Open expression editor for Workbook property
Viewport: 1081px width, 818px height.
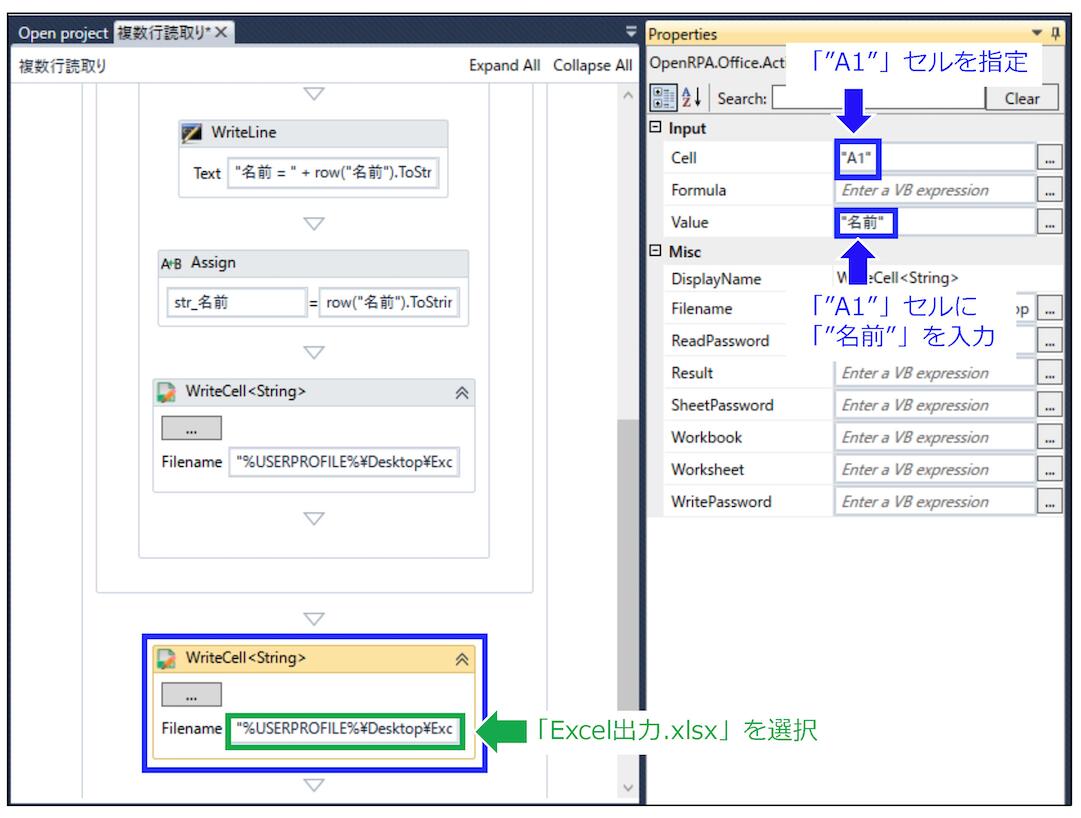coord(1049,438)
